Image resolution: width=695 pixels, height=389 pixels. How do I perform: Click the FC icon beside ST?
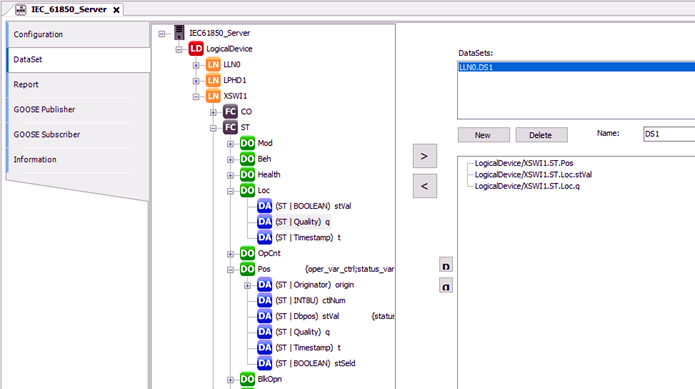coord(230,128)
